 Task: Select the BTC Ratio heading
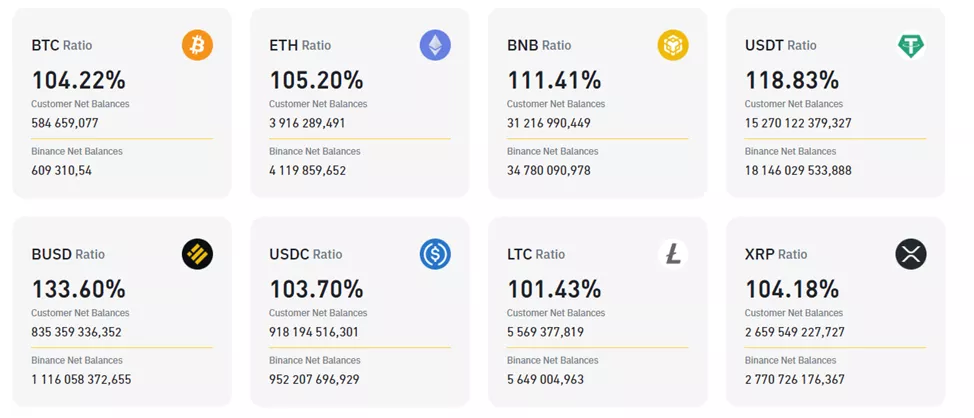click(61, 46)
